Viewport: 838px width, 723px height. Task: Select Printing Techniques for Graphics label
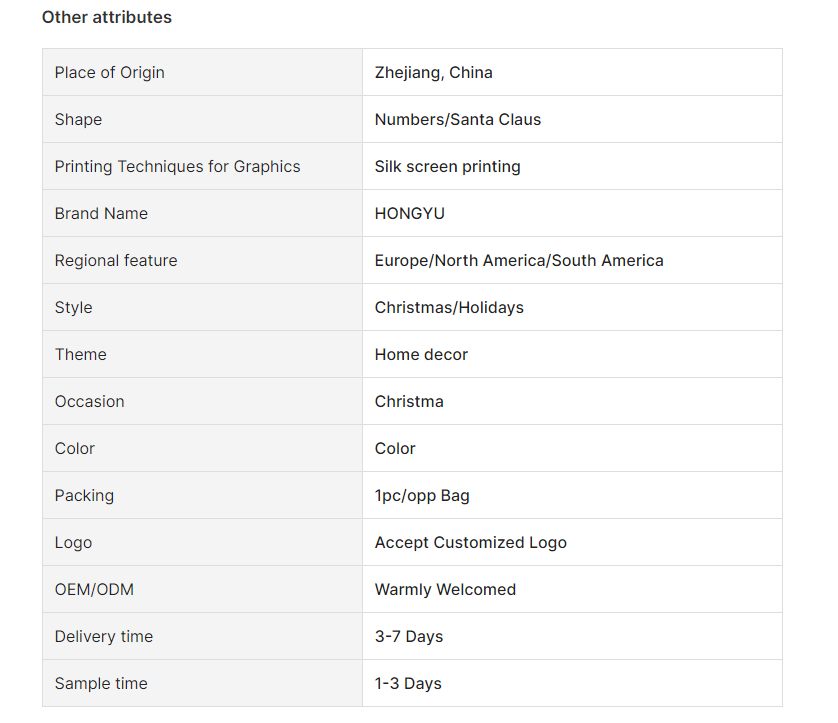coord(177,167)
